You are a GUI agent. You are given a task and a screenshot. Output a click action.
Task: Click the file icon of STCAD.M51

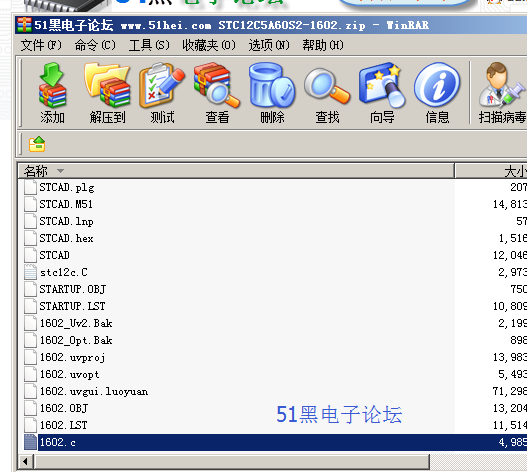30,204
